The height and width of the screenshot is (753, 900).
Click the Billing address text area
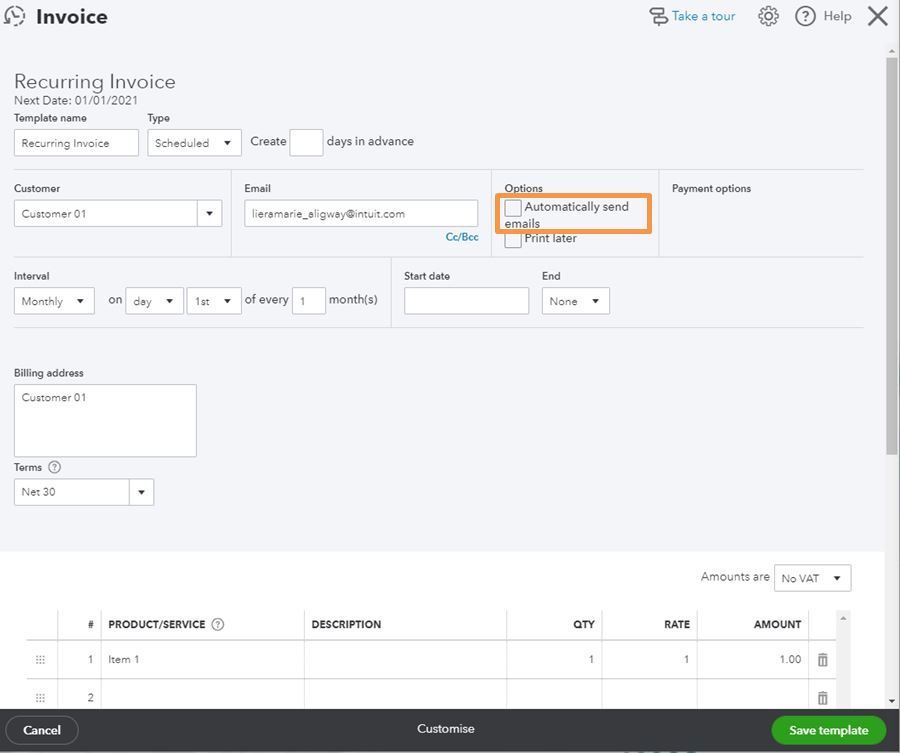pos(105,421)
